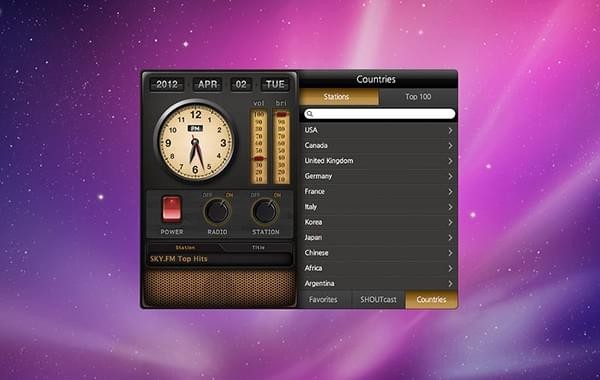
Task: Click the search magnifier icon
Action: pyautogui.click(x=310, y=114)
